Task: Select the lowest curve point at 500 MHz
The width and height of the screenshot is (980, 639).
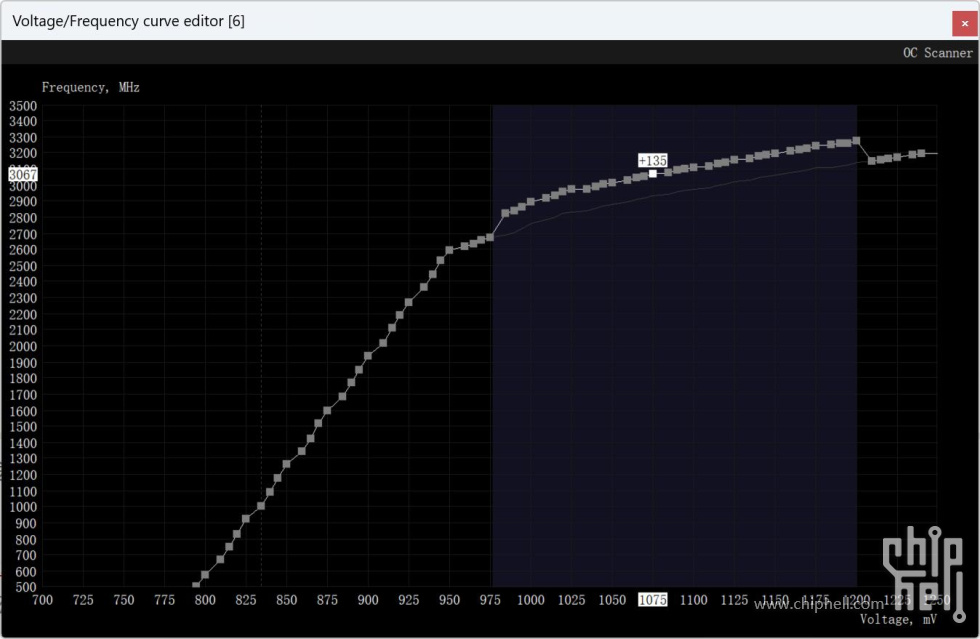Action: tap(196, 586)
